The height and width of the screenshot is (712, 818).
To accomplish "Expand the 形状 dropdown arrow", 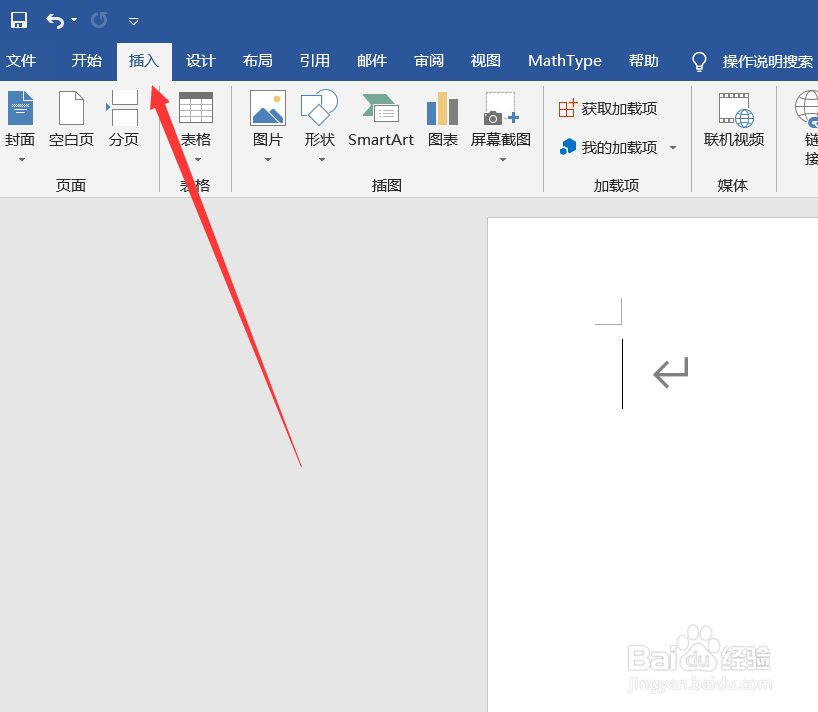I will coord(322,160).
